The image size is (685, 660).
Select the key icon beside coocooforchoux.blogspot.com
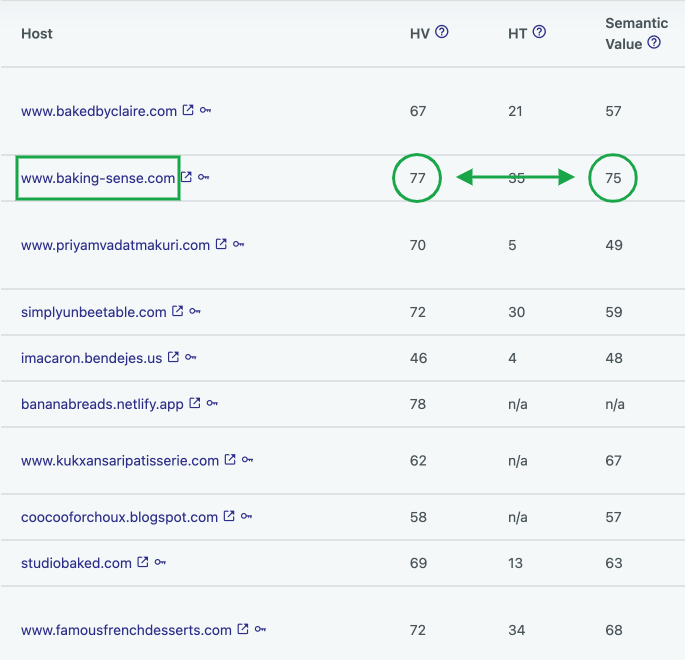(246, 516)
